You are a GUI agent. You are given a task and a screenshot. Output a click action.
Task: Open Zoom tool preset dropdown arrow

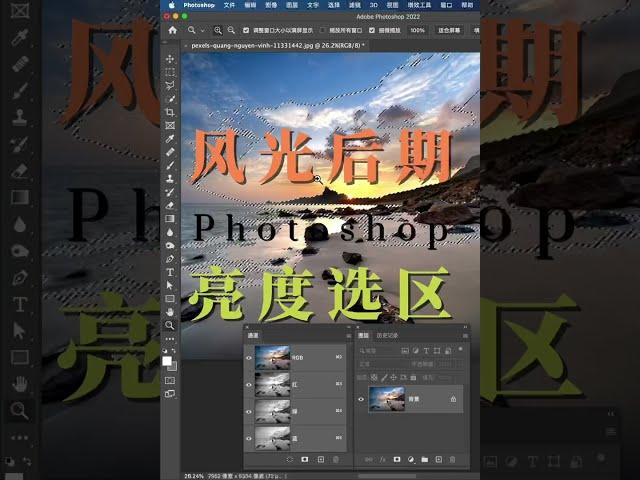tap(202, 30)
